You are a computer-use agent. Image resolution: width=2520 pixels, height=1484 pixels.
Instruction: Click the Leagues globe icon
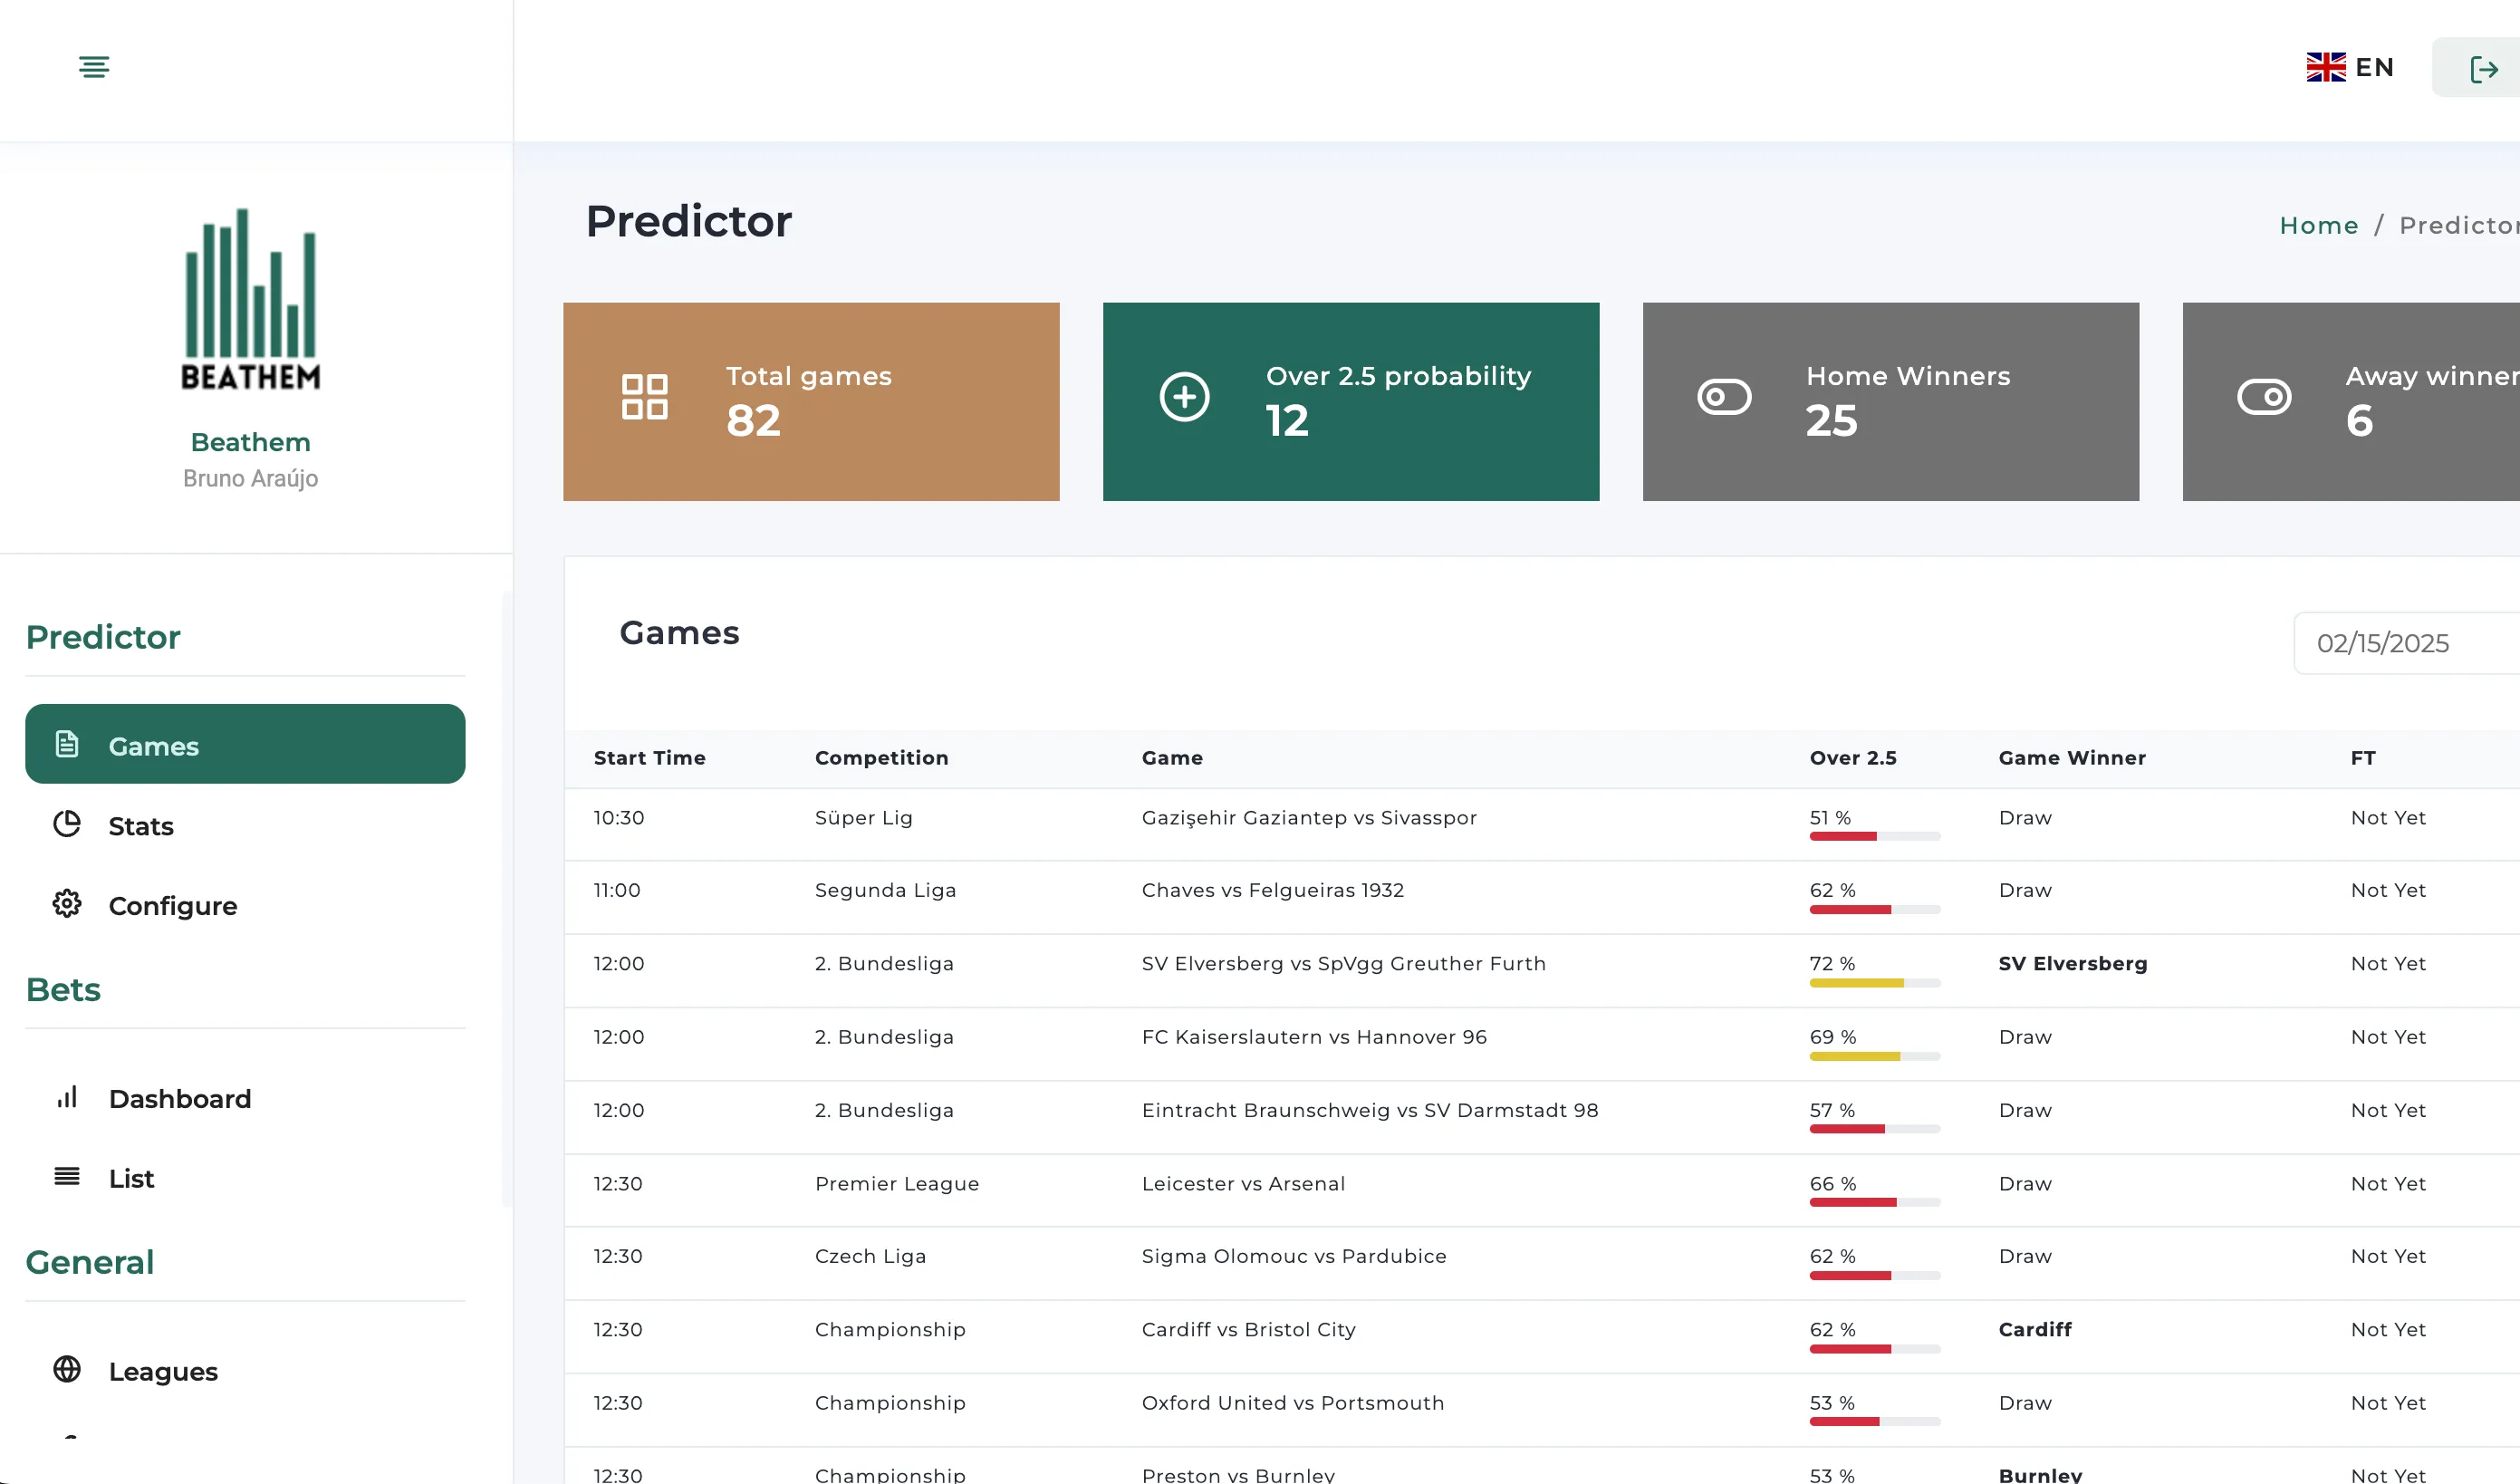(x=67, y=1369)
